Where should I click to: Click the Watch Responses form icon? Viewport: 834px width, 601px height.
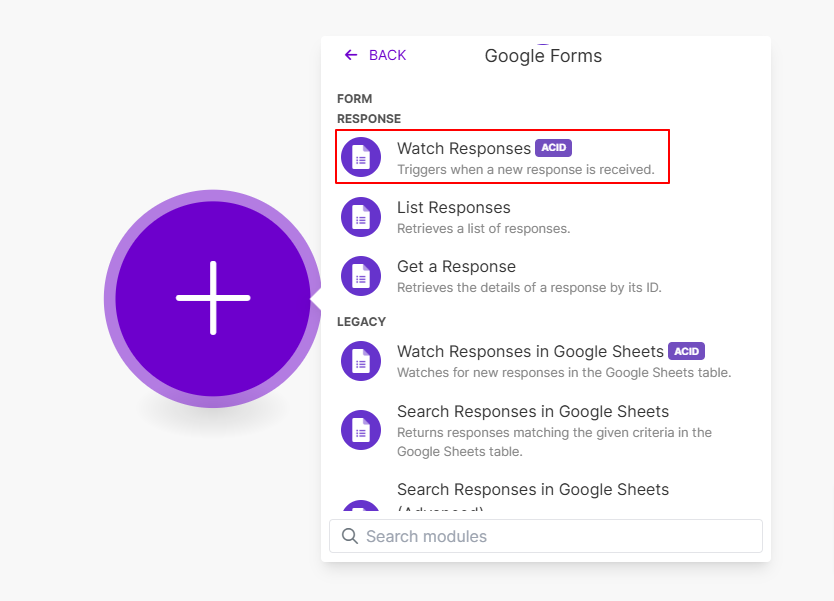point(361,157)
